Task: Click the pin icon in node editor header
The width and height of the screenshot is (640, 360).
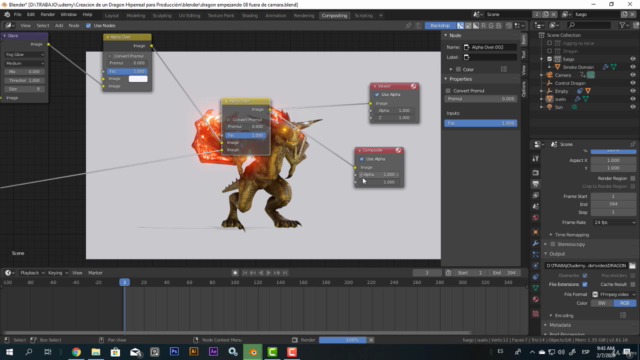Action: [x=408, y=25]
